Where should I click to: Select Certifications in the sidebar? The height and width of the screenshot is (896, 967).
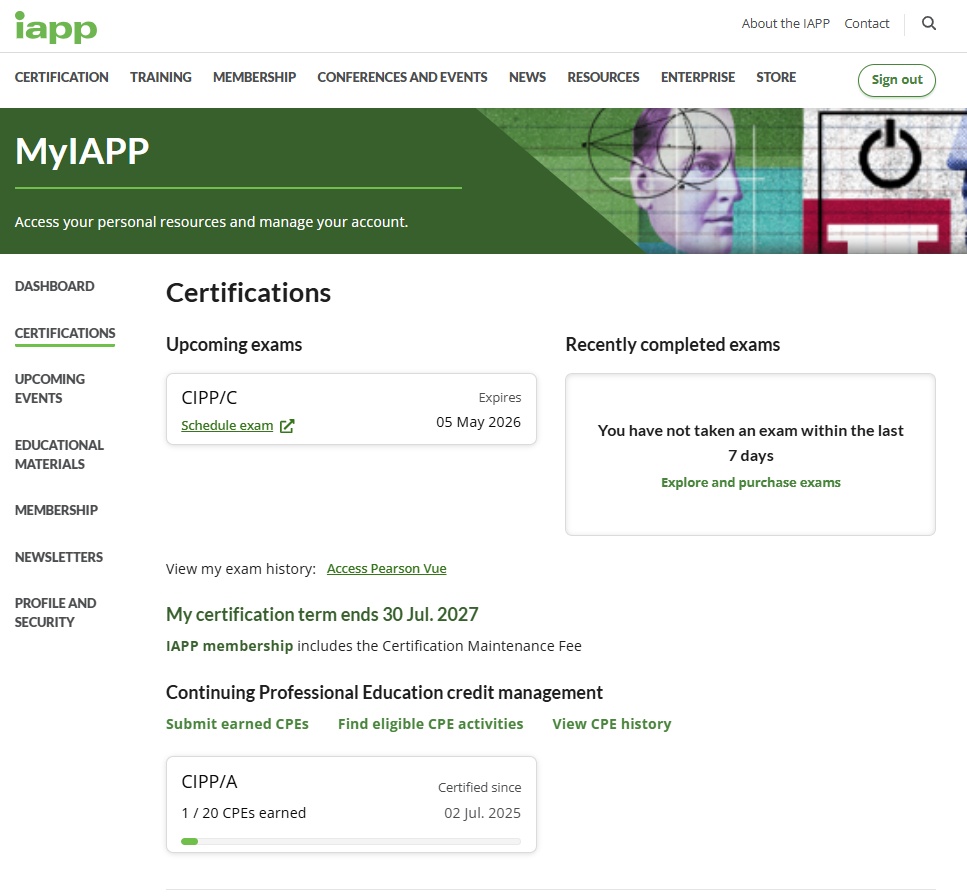65,333
